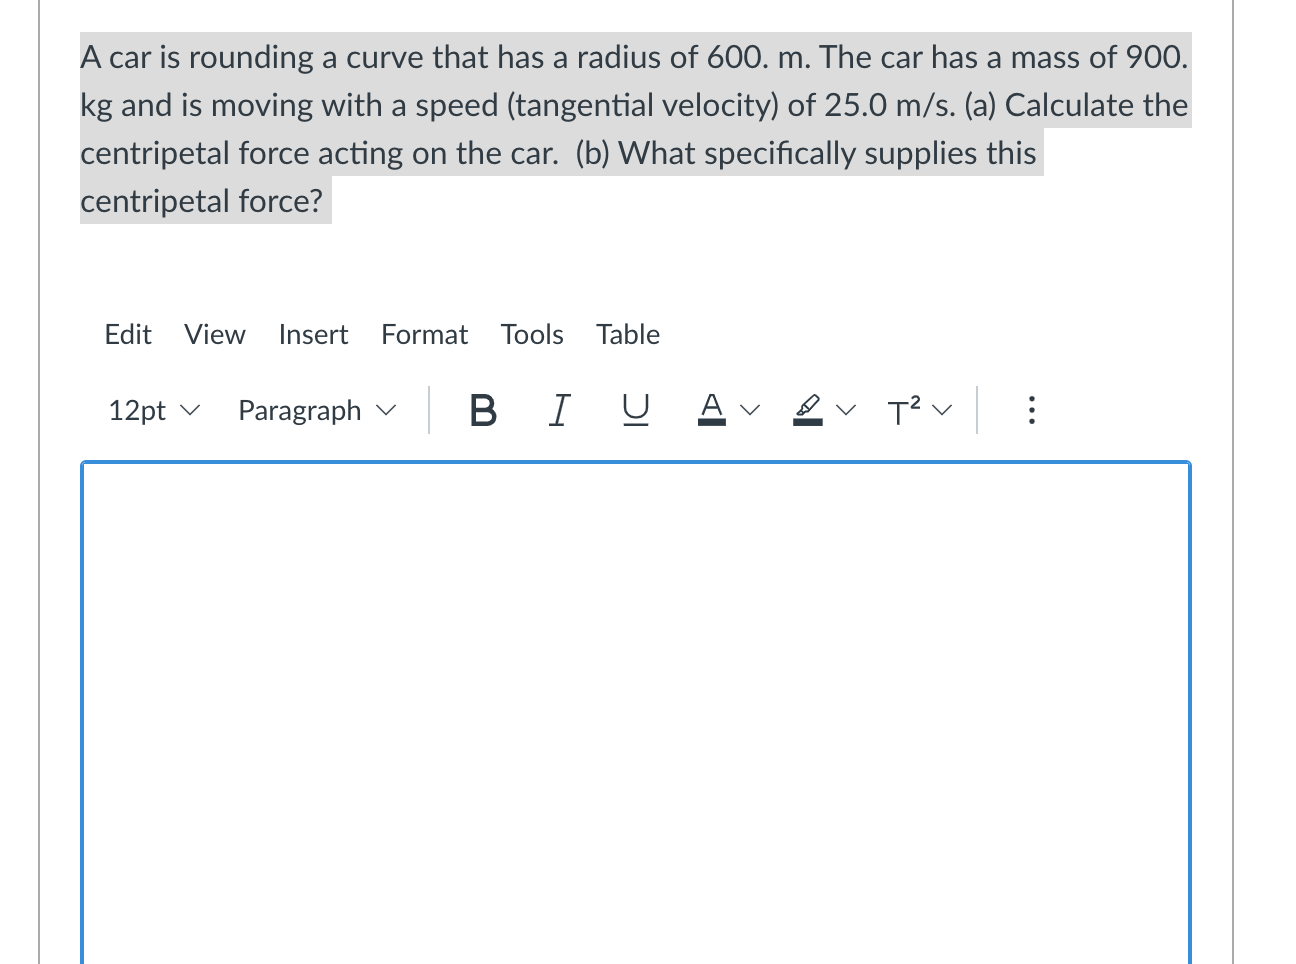
Task: Apply highlighter color to text
Action: tap(806, 410)
